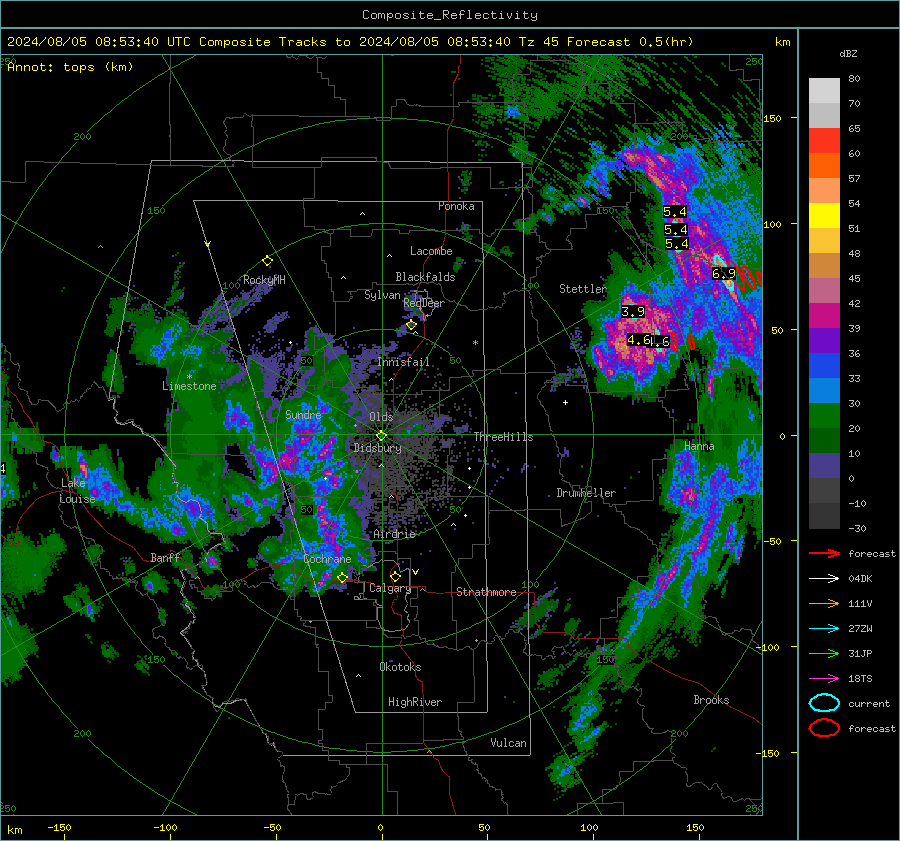
Task: Select the cyan 27ZW arrow legend icon
Action: click(824, 629)
